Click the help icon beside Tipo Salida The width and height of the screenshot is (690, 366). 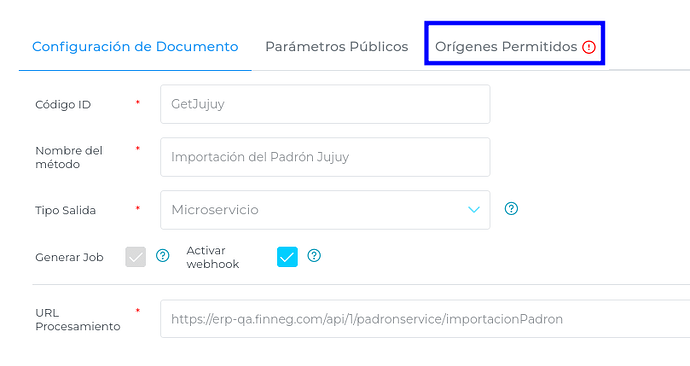(511, 209)
